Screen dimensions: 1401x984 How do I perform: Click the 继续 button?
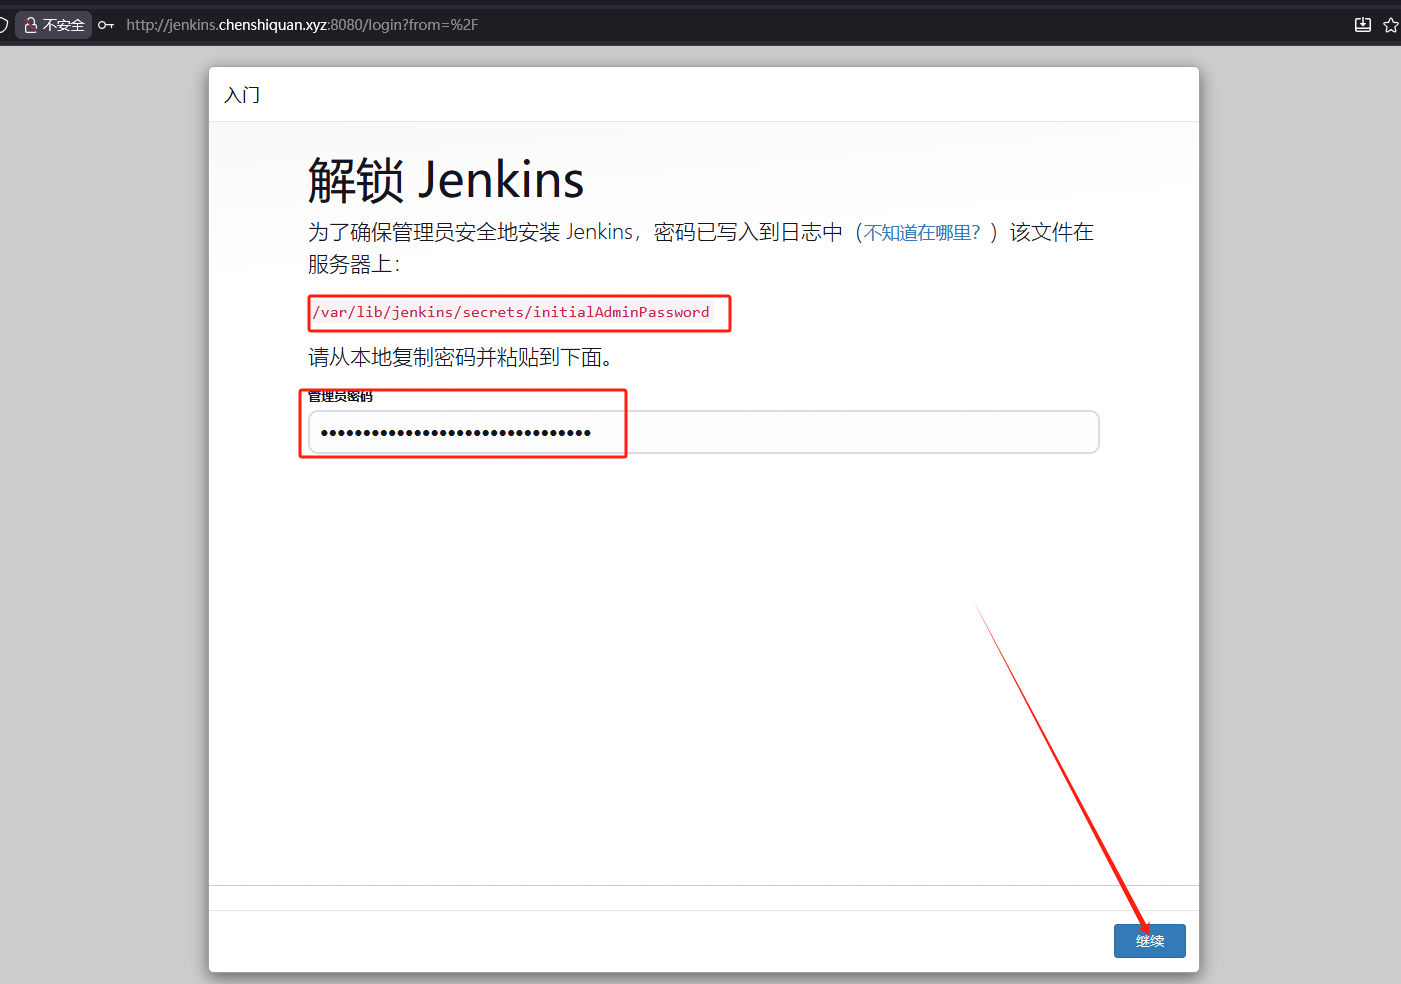(1149, 941)
